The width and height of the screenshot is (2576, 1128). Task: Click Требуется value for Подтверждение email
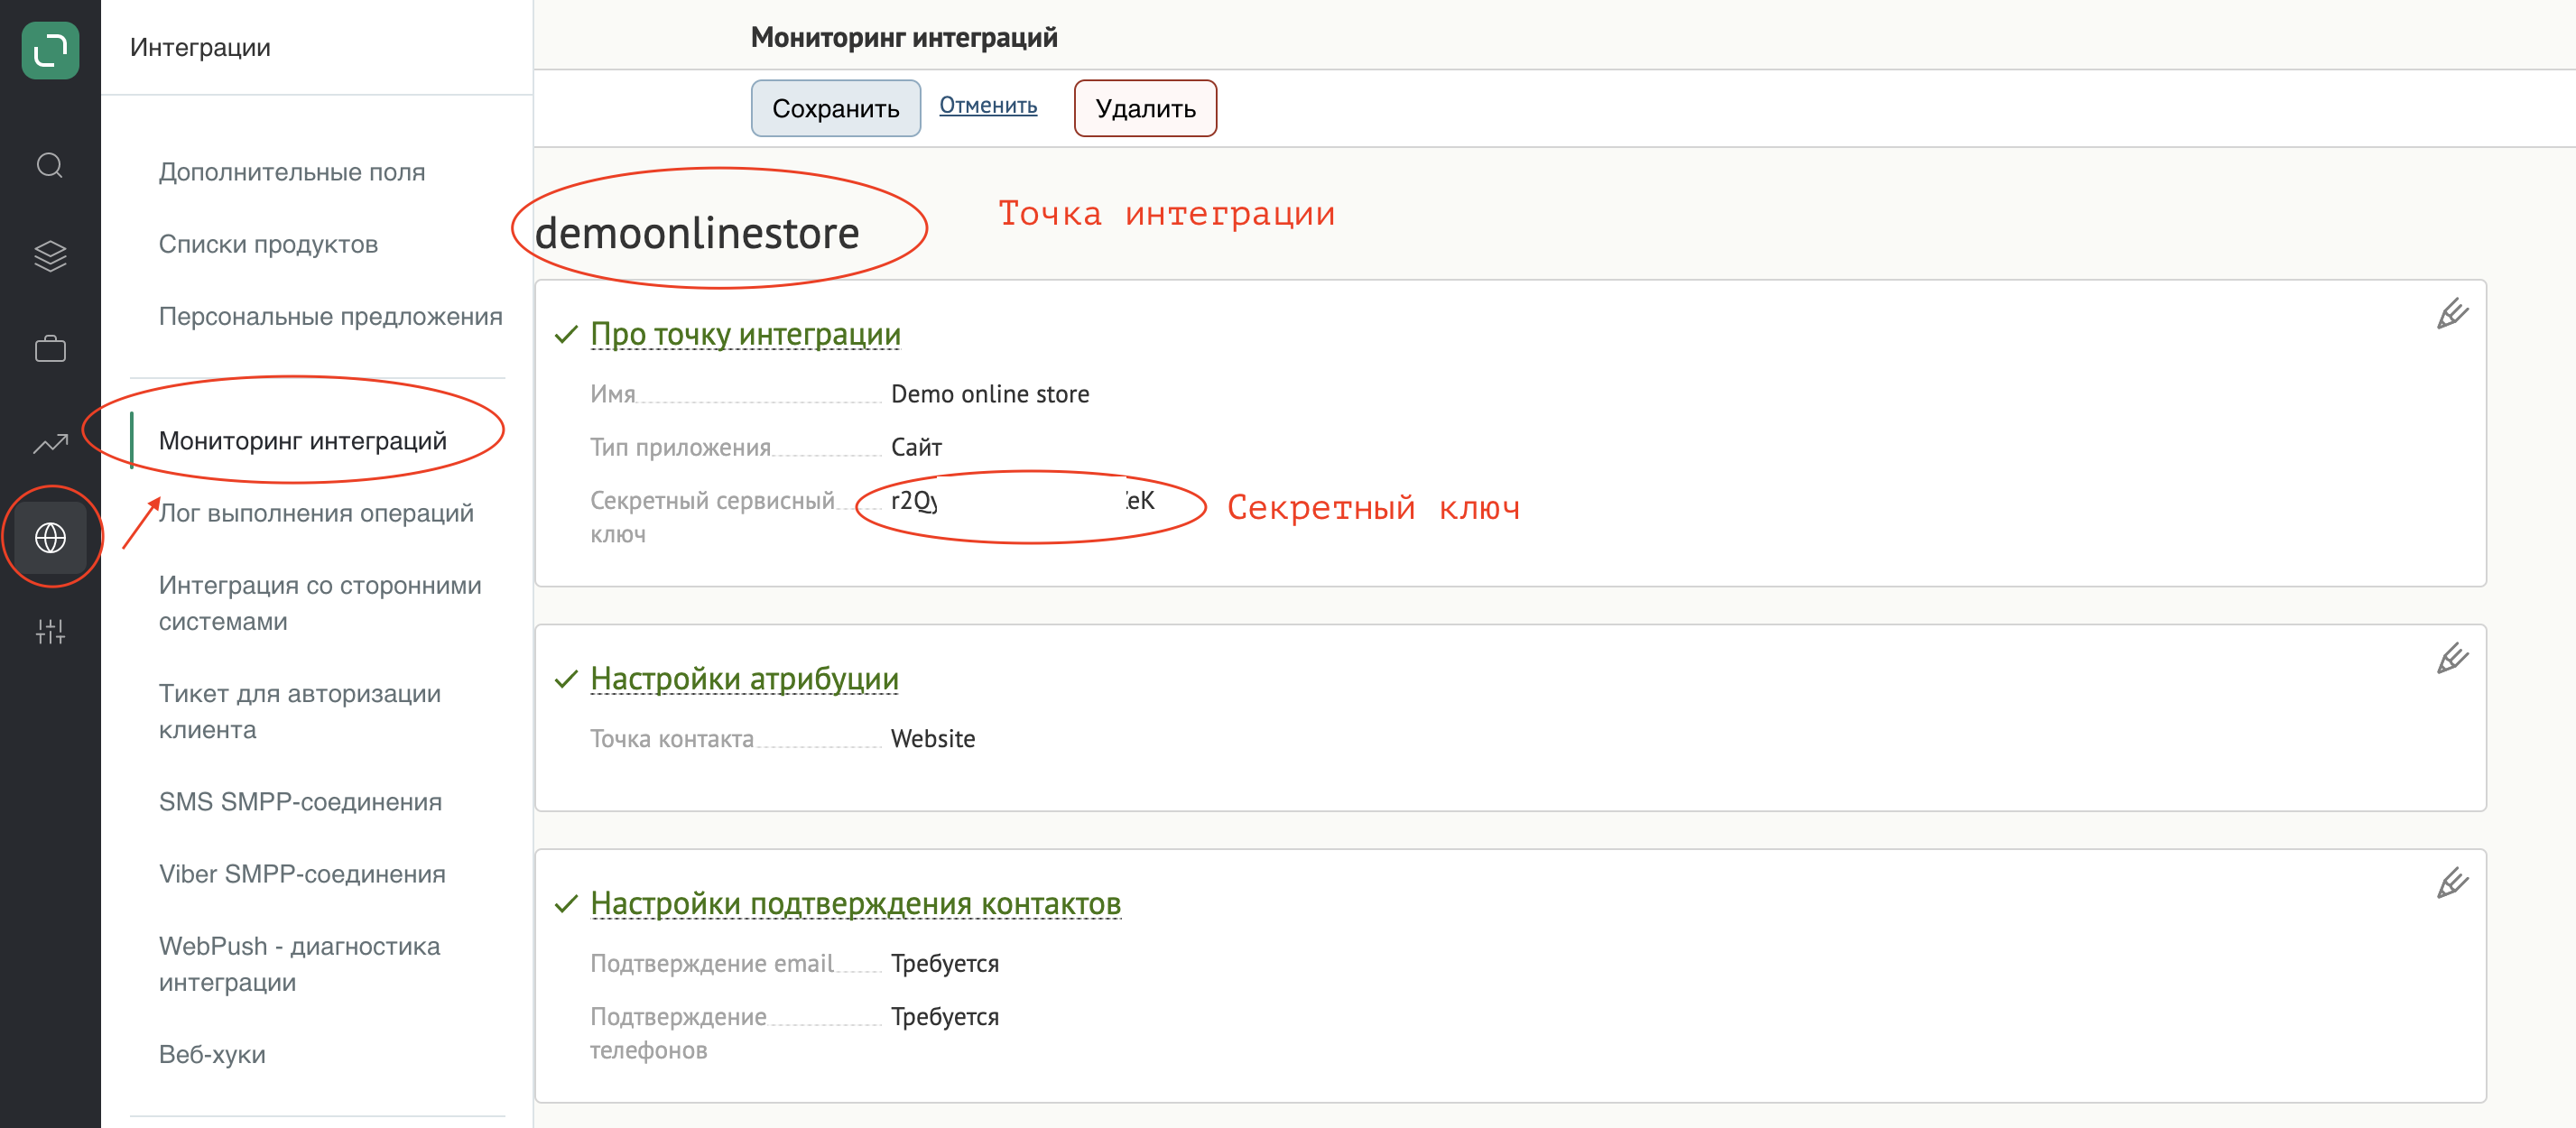(x=945, y=964)
